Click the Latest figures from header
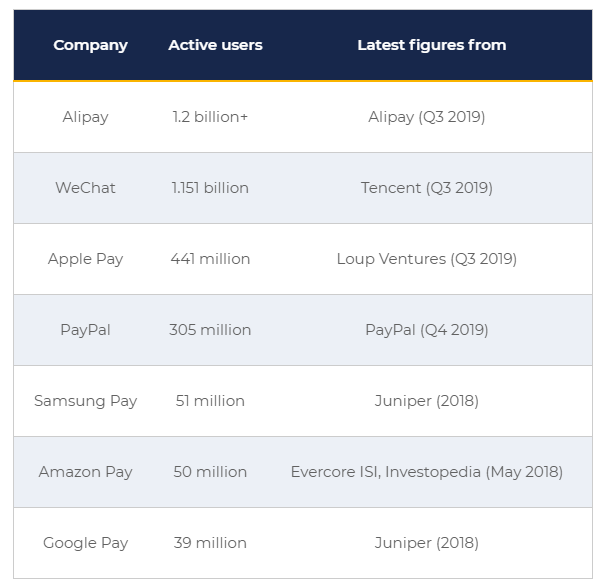Screen dimensions: 599x588 (x=432, y=45)
